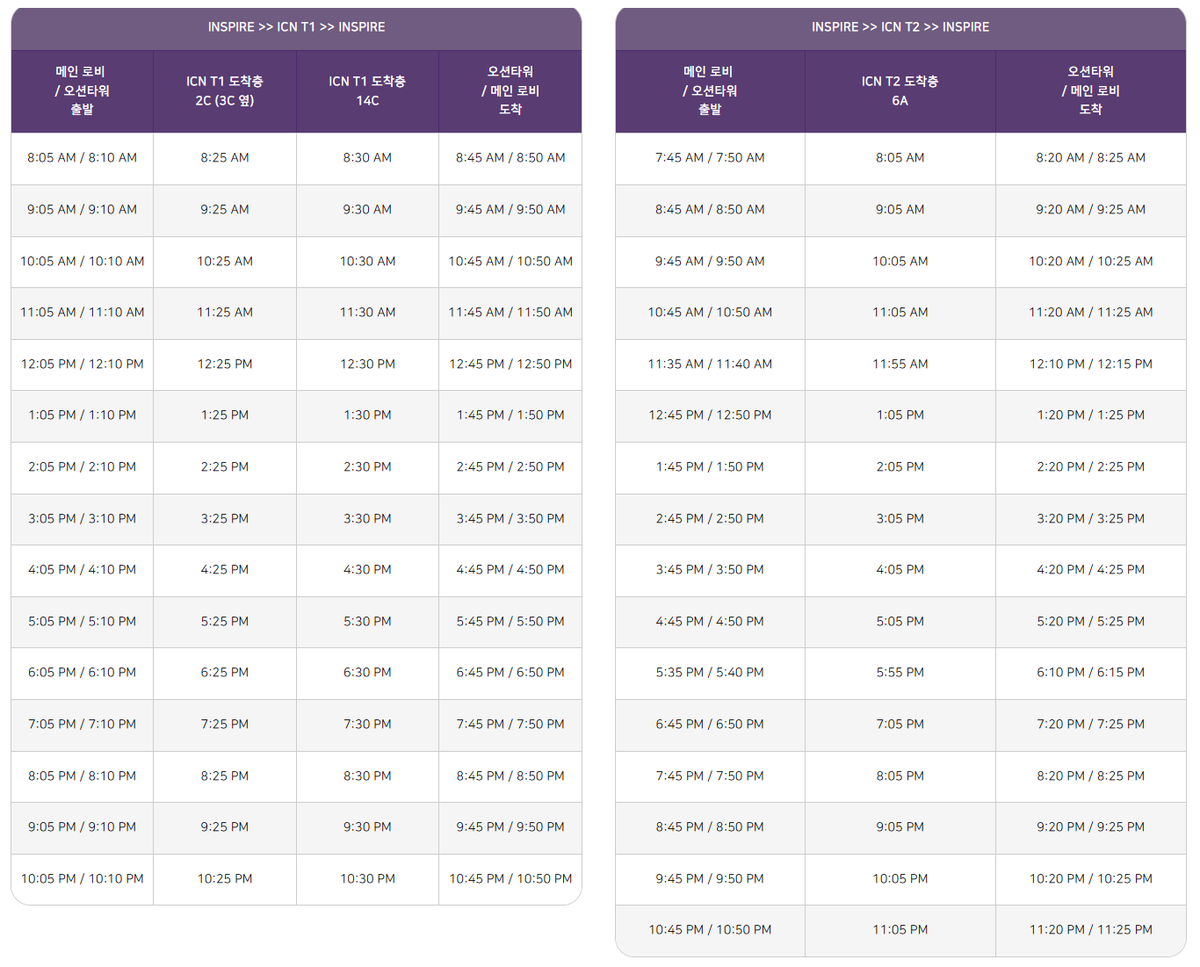Select the '9:20 AM / 9:25 AM' arrival cell
Viewport: 1200px width, 967px height.
click(1091, 210)
